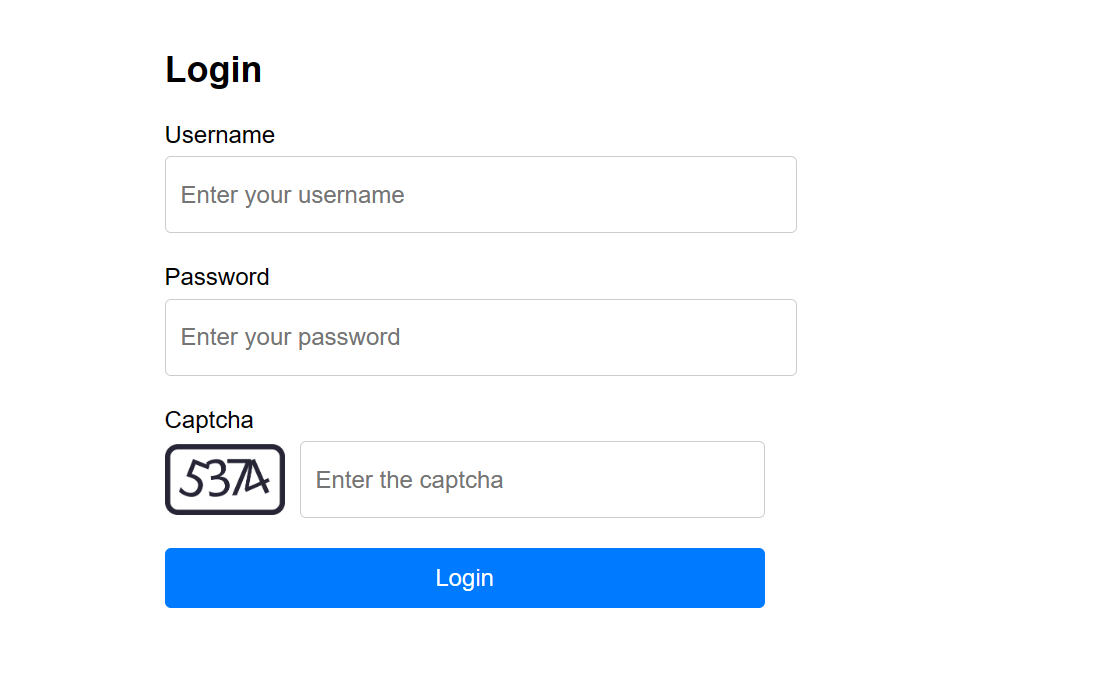Click the handwritten digits captcha box
Viewport: 1119px width, 689px height.
(225, 480)
